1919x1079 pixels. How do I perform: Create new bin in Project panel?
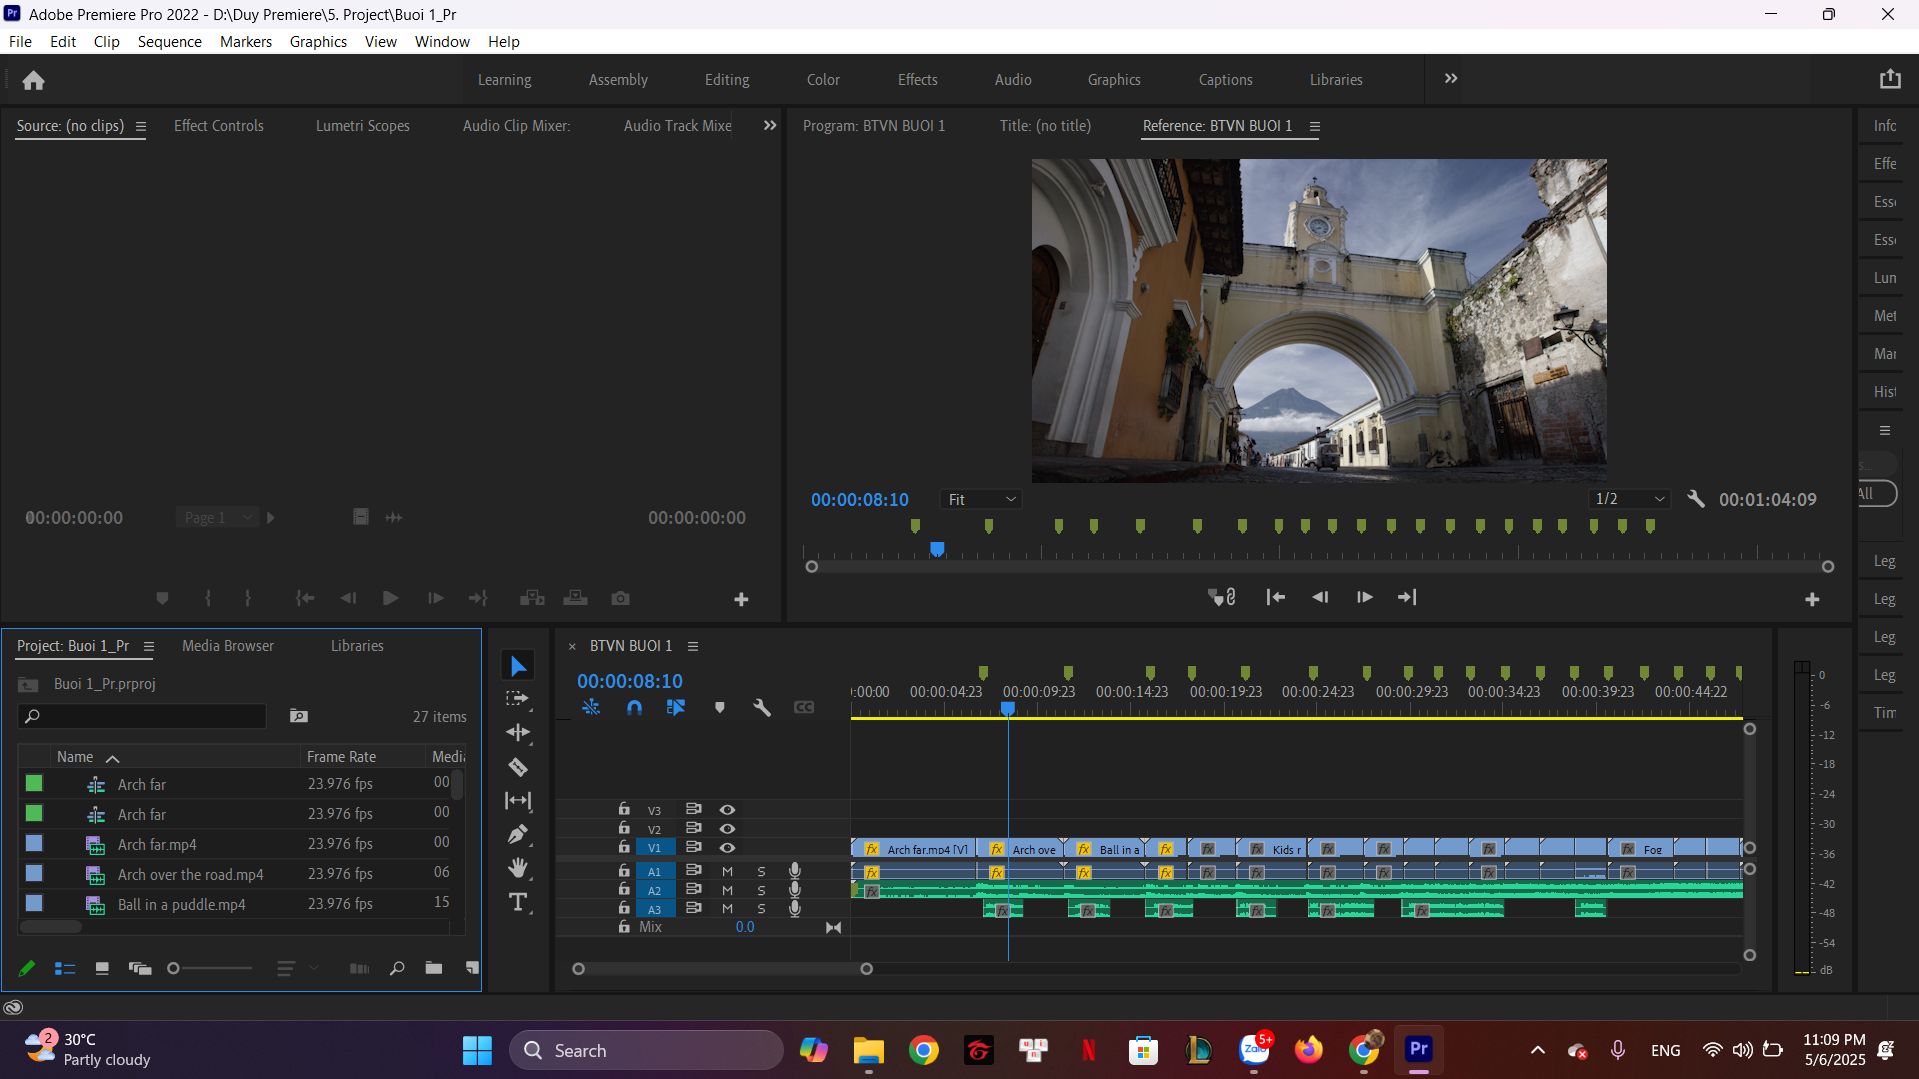pos(433,968)
